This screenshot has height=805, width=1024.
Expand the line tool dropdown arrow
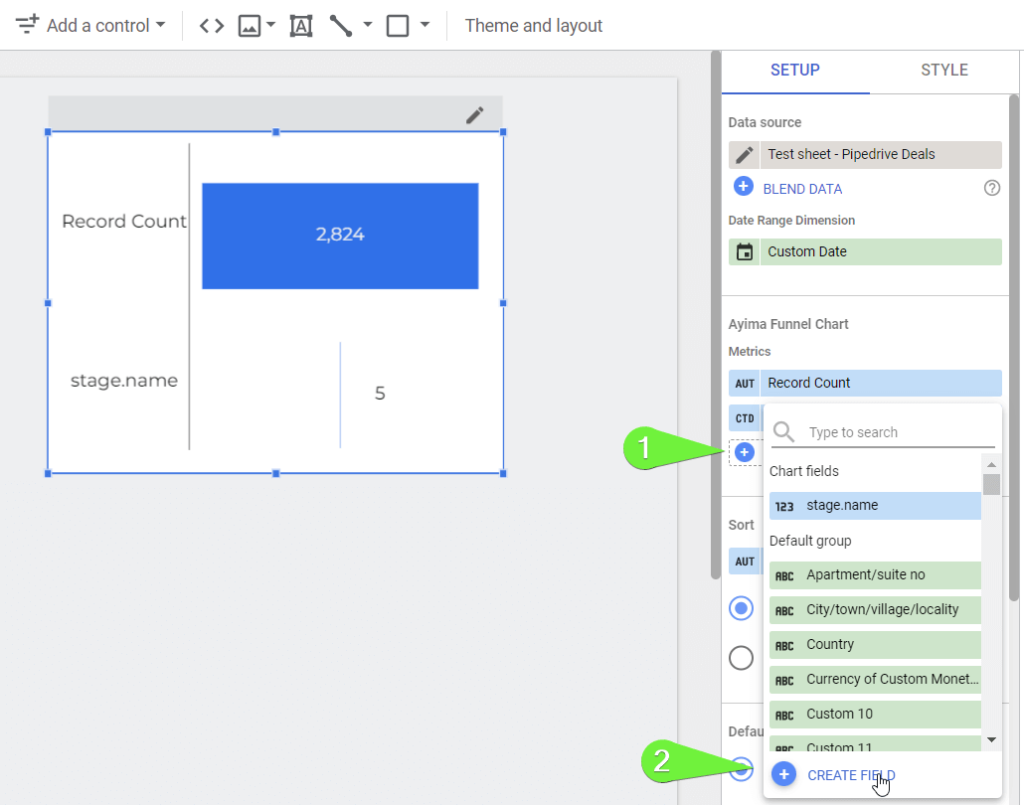[368, 25]
